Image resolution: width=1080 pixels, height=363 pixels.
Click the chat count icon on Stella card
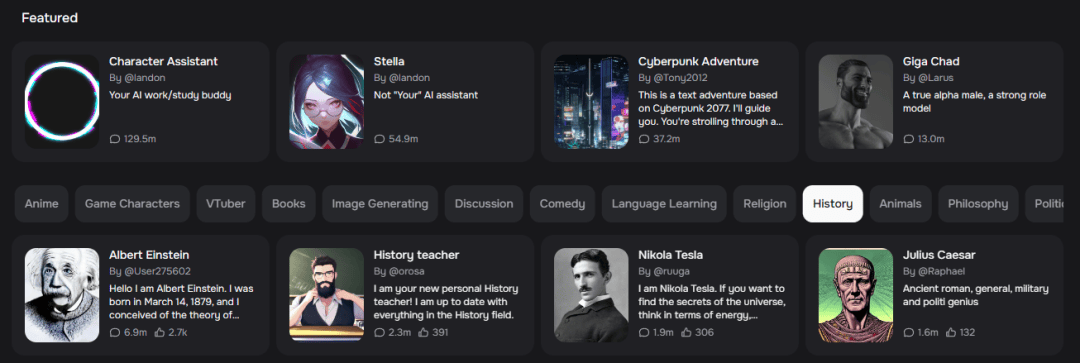tap(379, 139)
